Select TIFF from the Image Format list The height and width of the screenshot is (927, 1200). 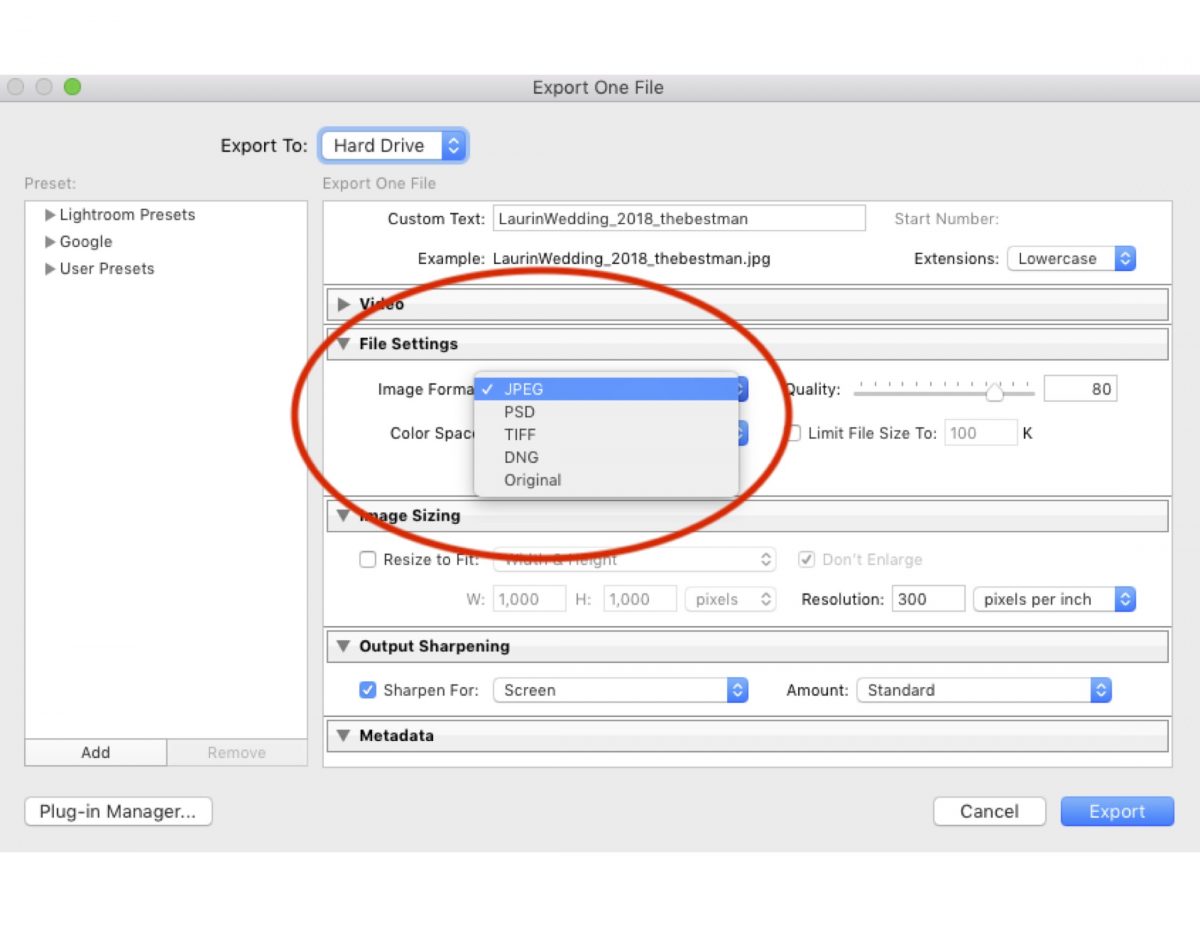pyautogui.click(x=520, y=434)
